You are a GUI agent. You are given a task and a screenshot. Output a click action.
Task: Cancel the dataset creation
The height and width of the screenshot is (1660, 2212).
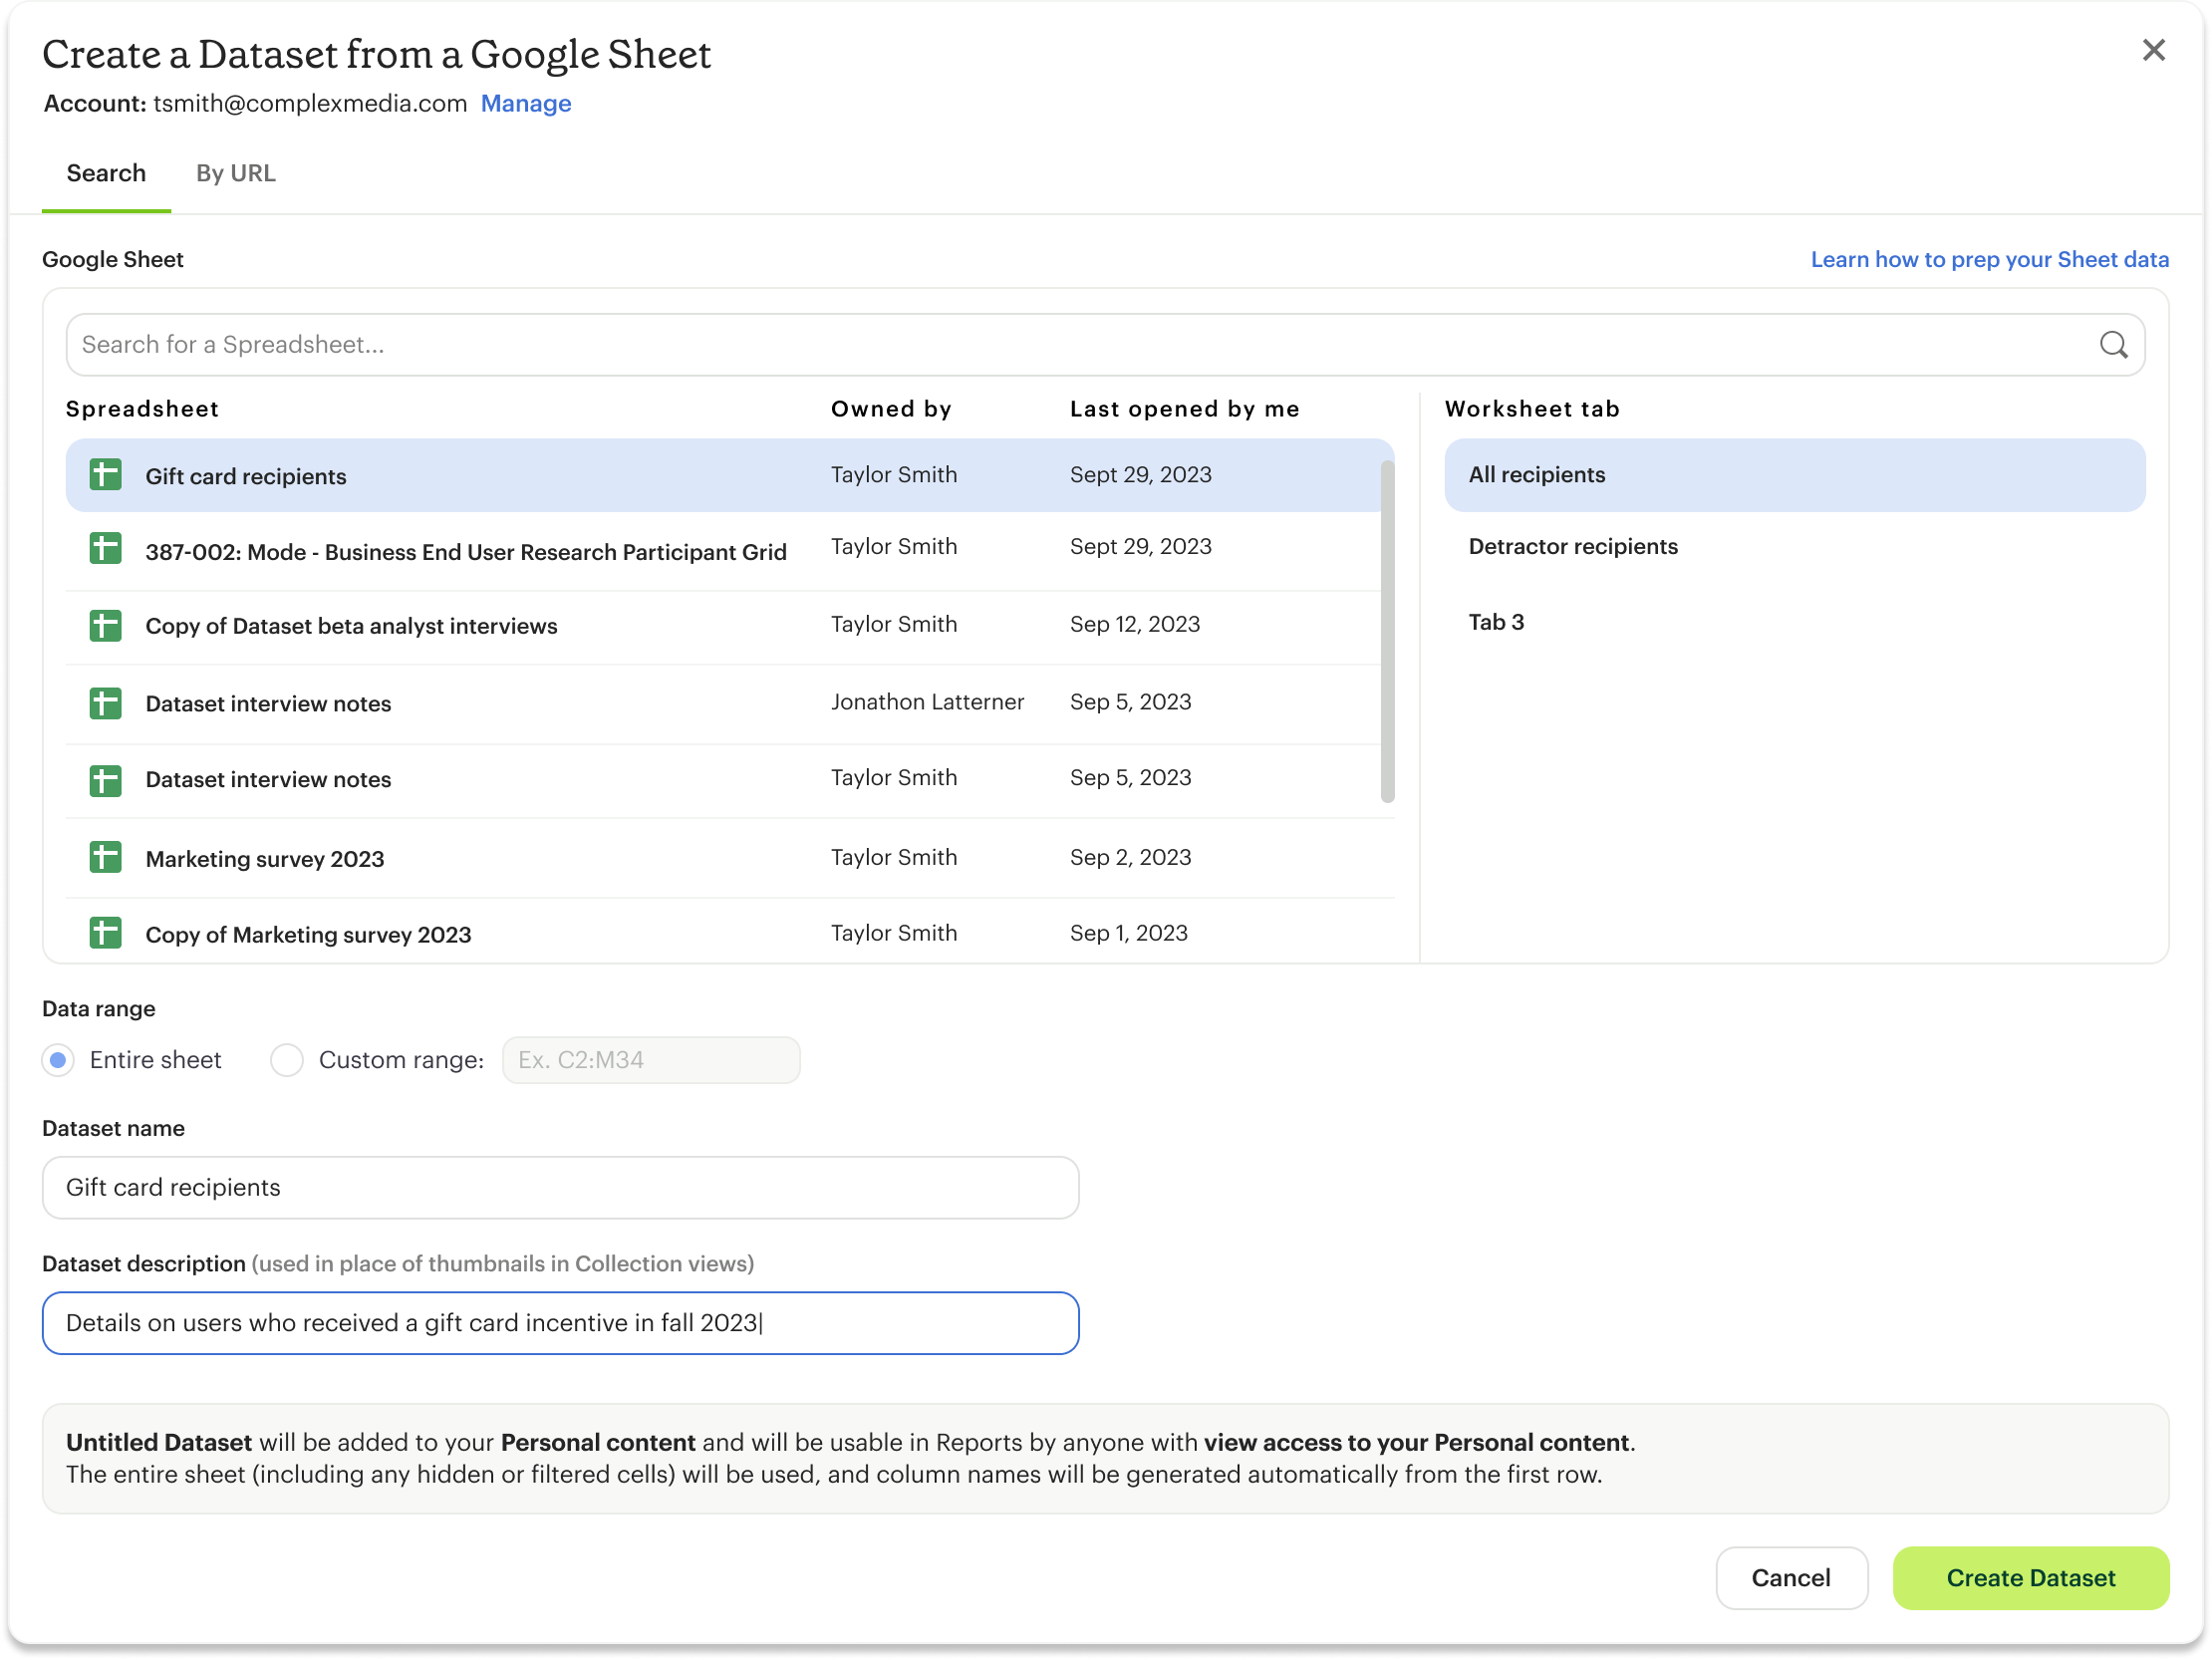point(1790,1578)
